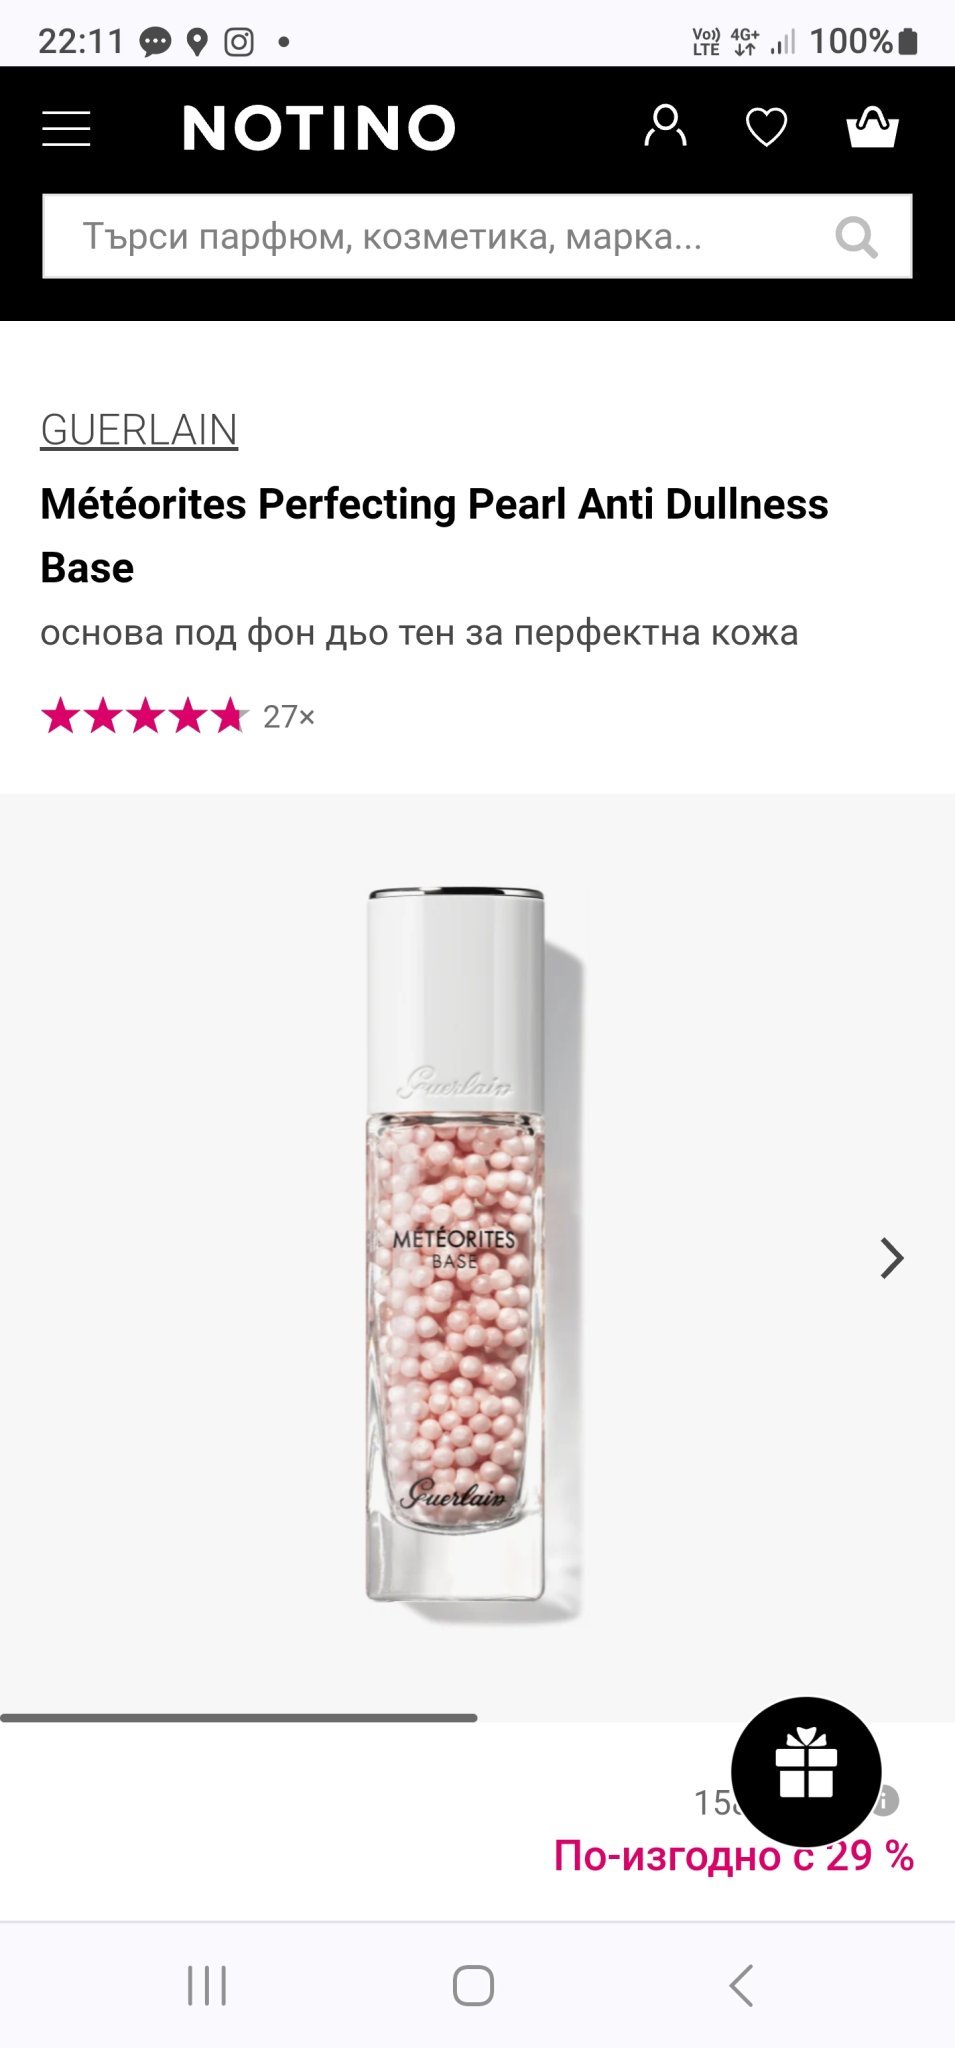Click the image gallery progress bar
Viewport: 955px width, 2048px height.
pyautogui.click(x=239, y=1718)
